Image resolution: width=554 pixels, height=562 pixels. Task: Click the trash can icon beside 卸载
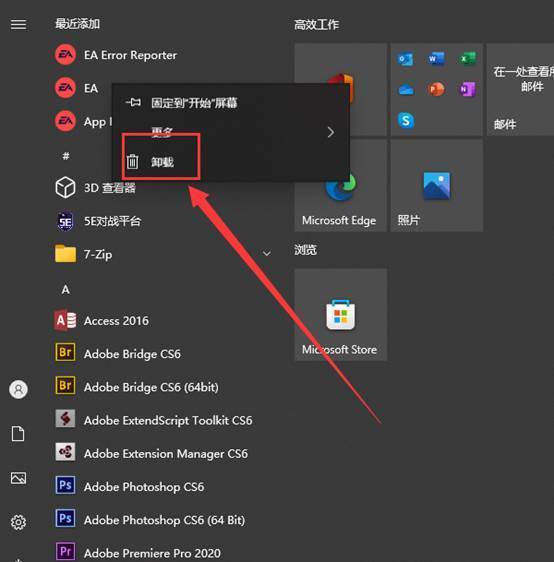pos(132,162)
